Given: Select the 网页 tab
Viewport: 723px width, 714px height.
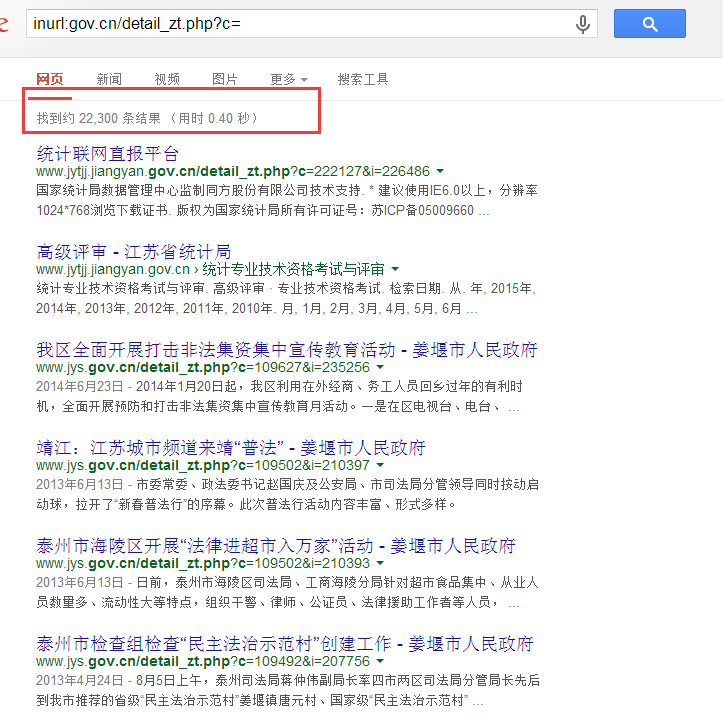Looking at the screenshot, I should [x=49, y=79].
